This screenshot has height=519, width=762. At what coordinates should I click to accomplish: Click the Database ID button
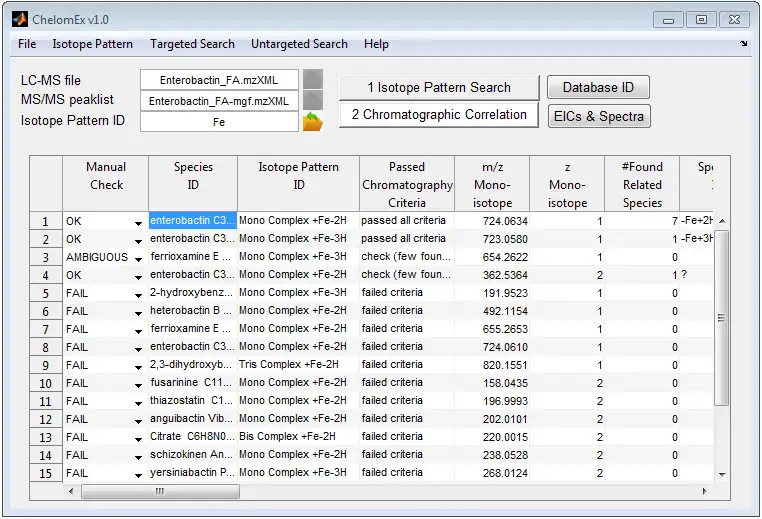click(x=598, y=87)
